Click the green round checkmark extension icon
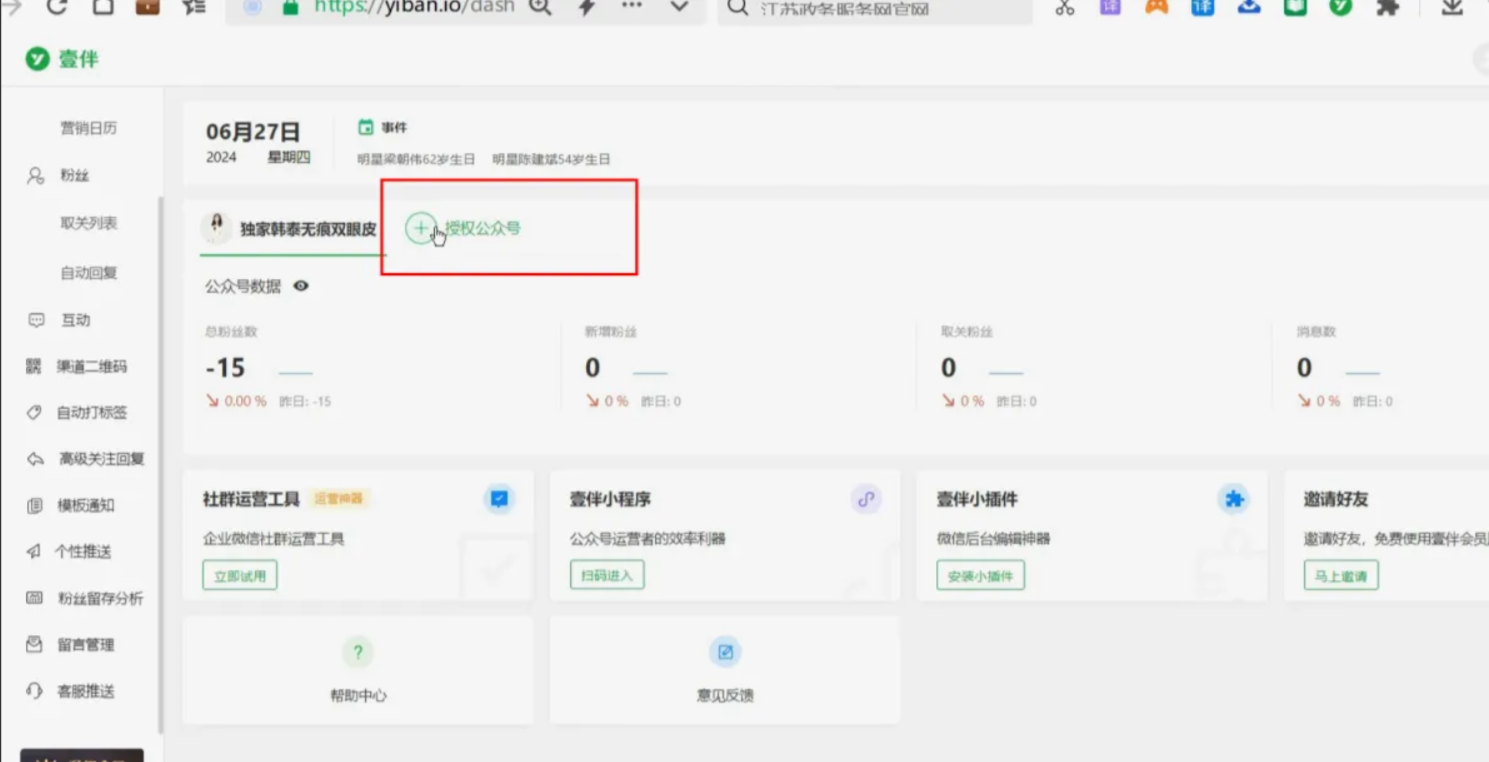The image size is (1489, 762). point(1340,6)
